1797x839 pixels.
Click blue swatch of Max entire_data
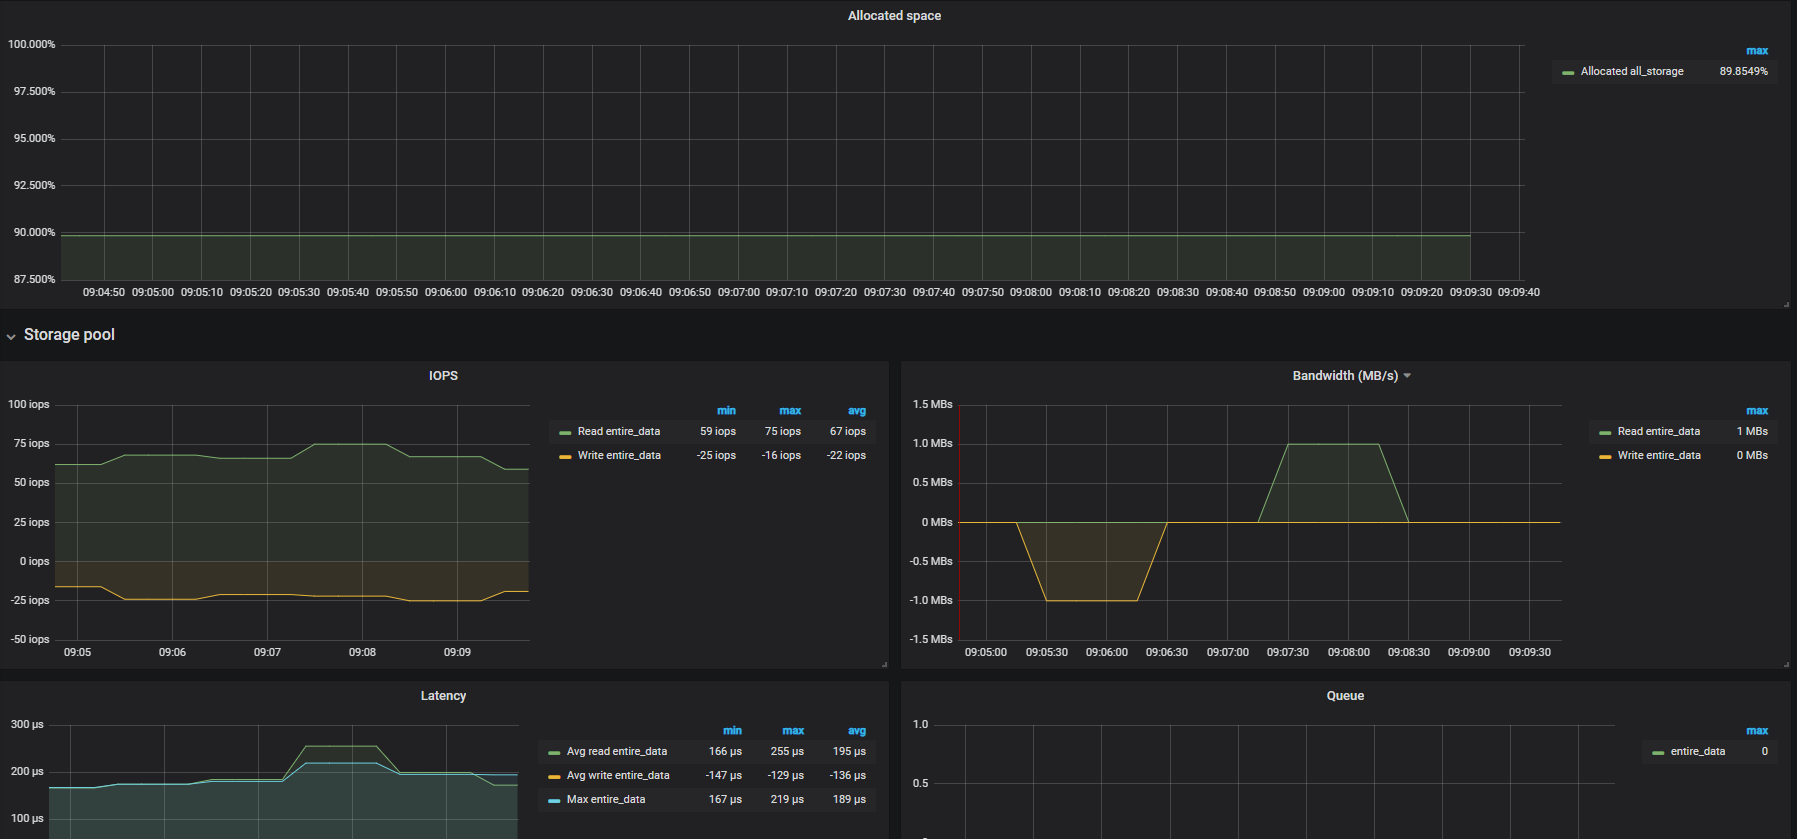pos(554,801)
